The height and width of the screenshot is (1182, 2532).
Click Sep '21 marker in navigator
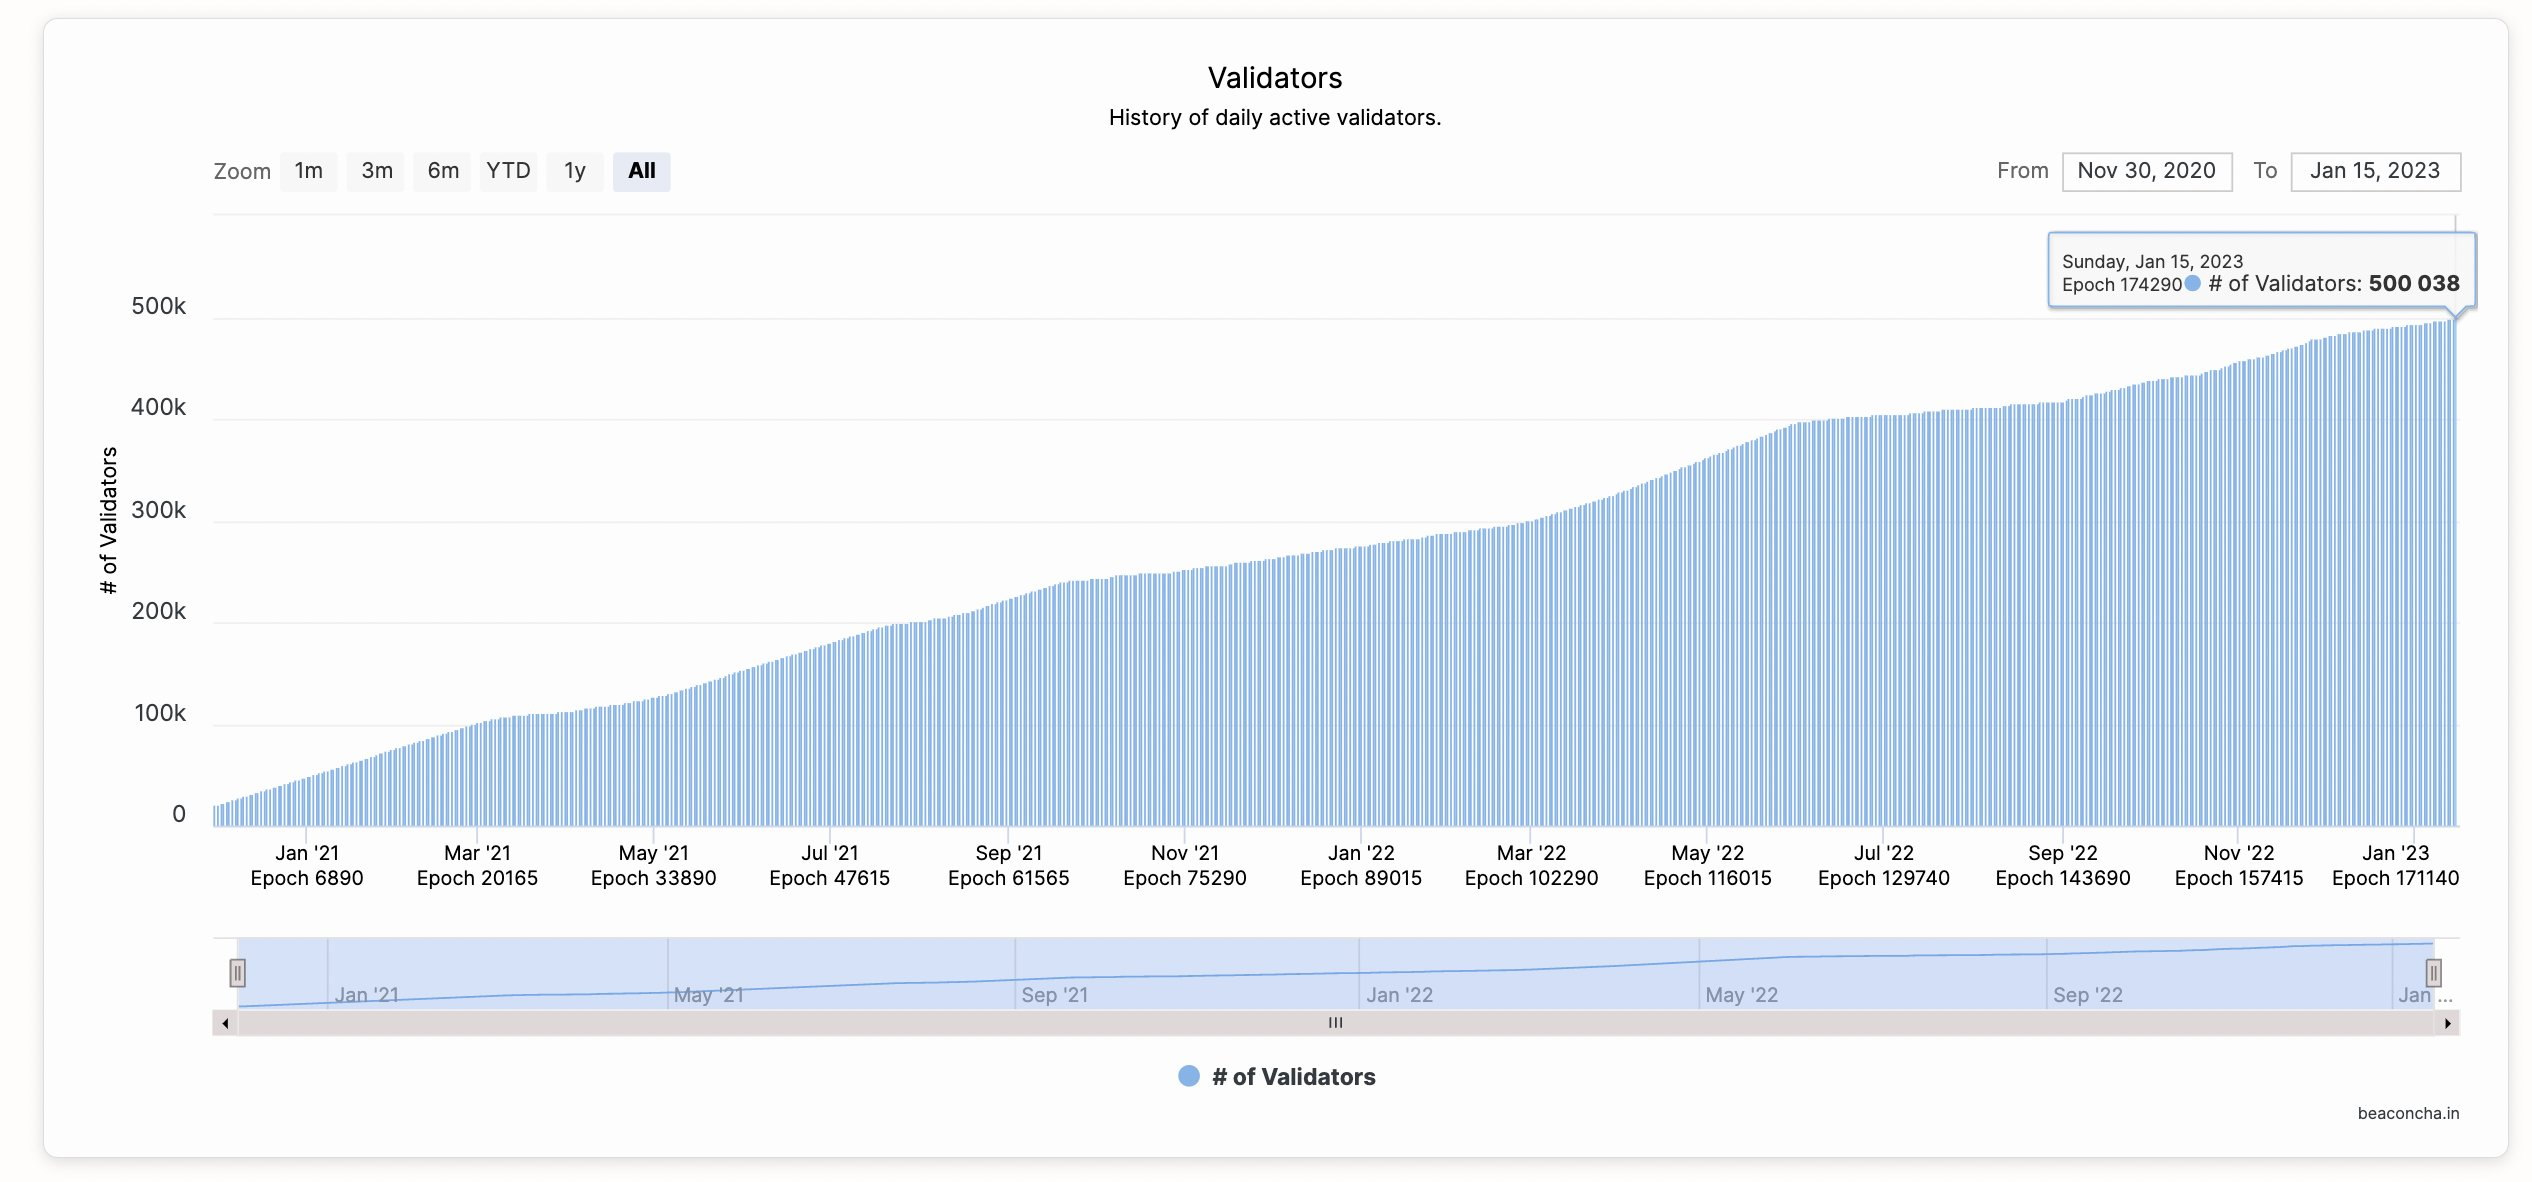1054,994
